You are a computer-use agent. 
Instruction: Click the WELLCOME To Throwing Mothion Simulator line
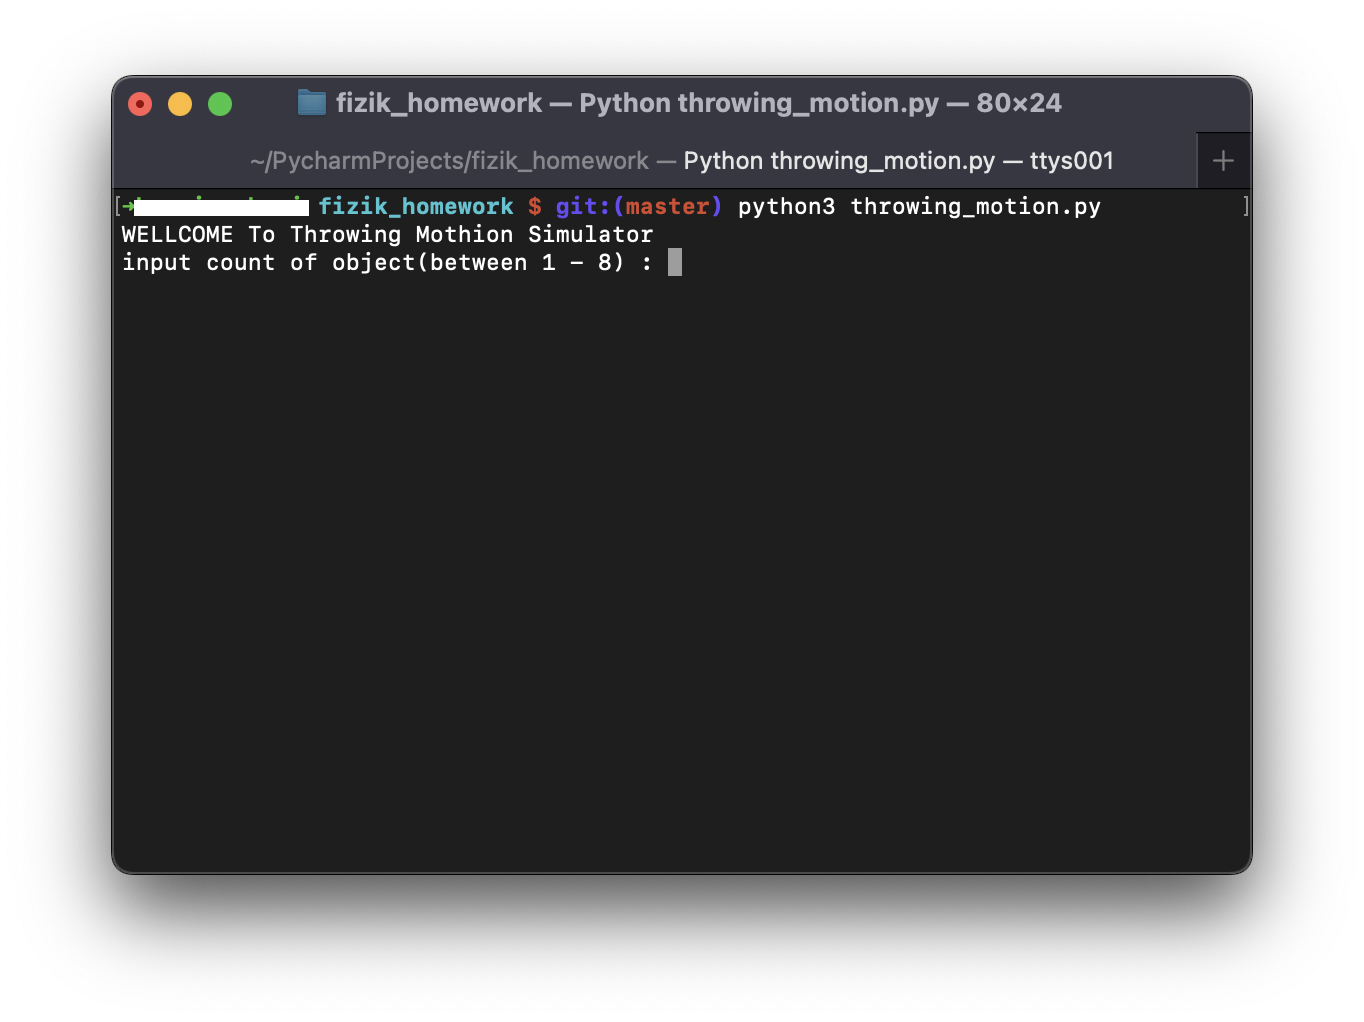(387, 234)
